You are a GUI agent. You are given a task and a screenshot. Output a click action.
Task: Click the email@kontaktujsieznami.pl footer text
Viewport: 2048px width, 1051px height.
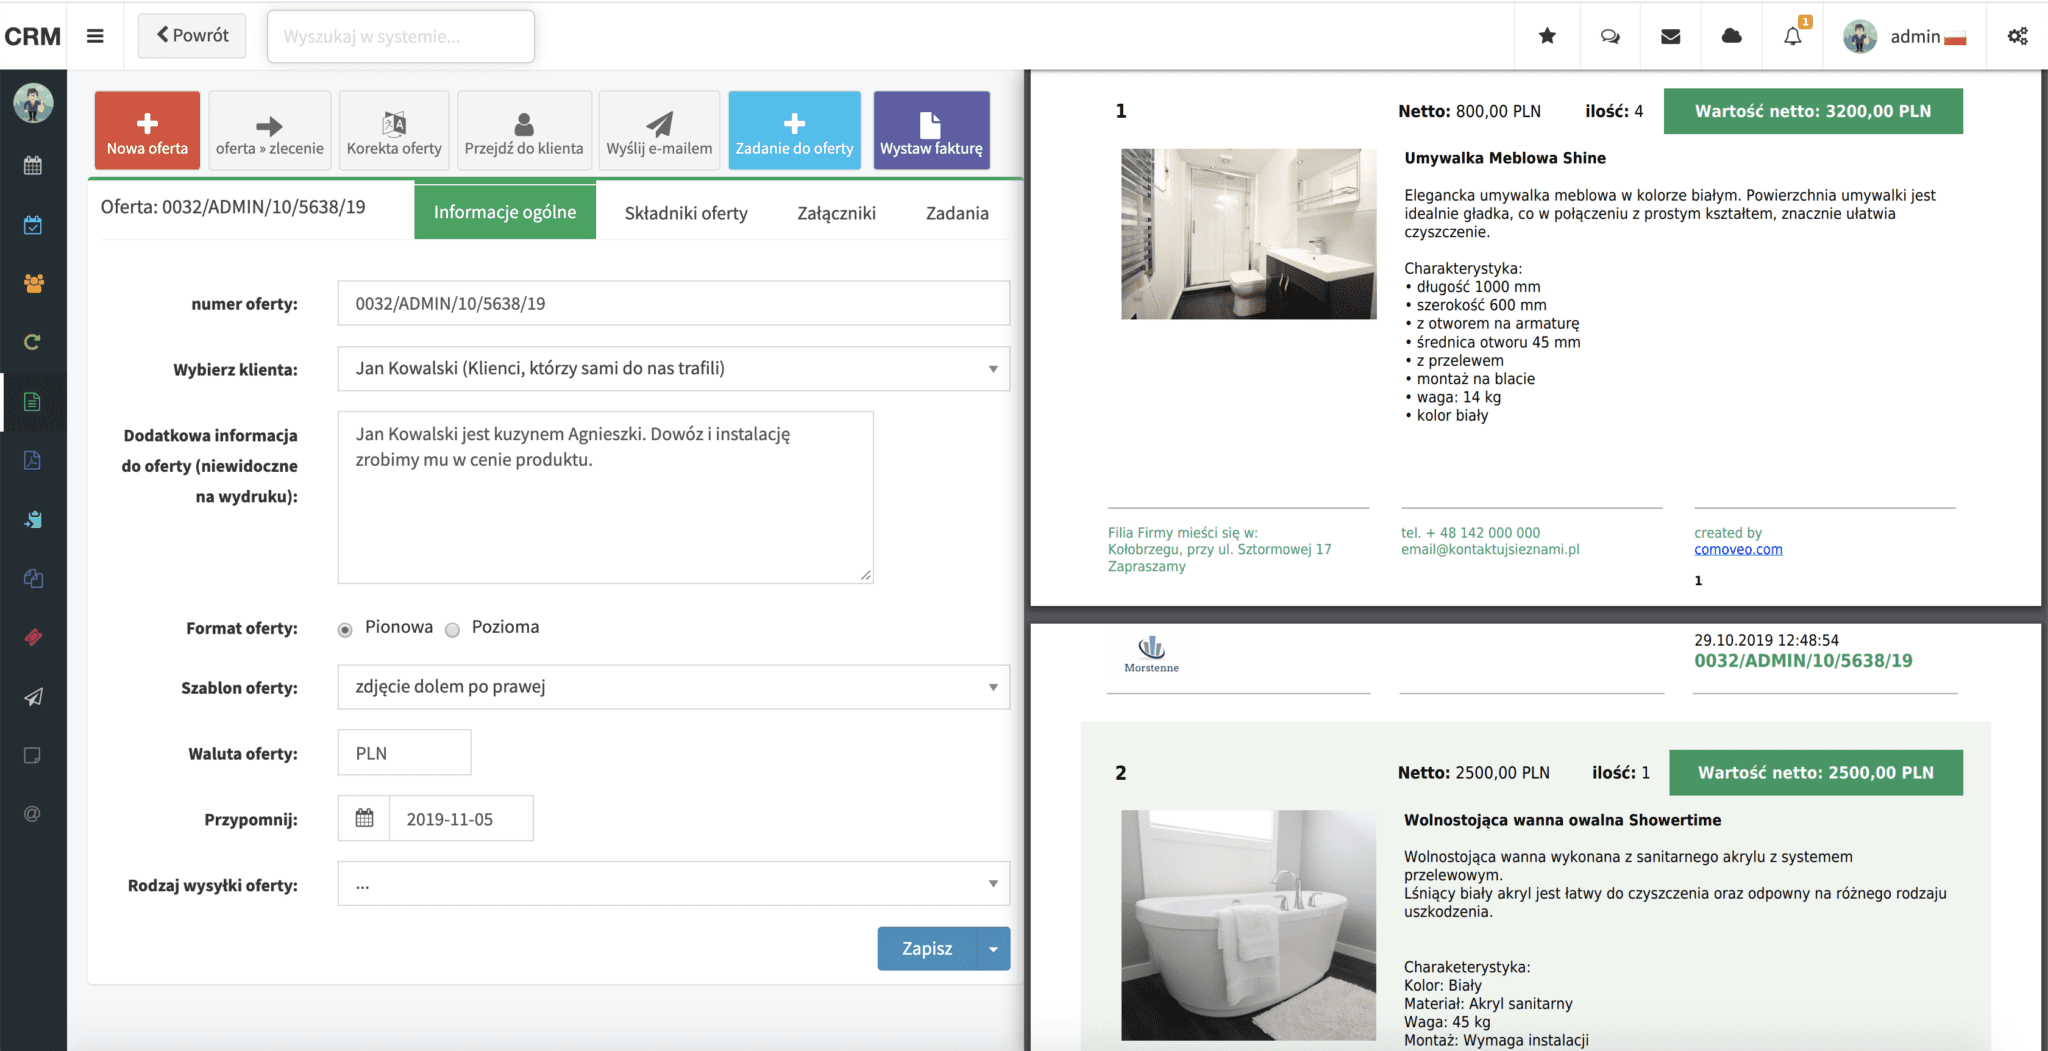[x=1490, y=549]
